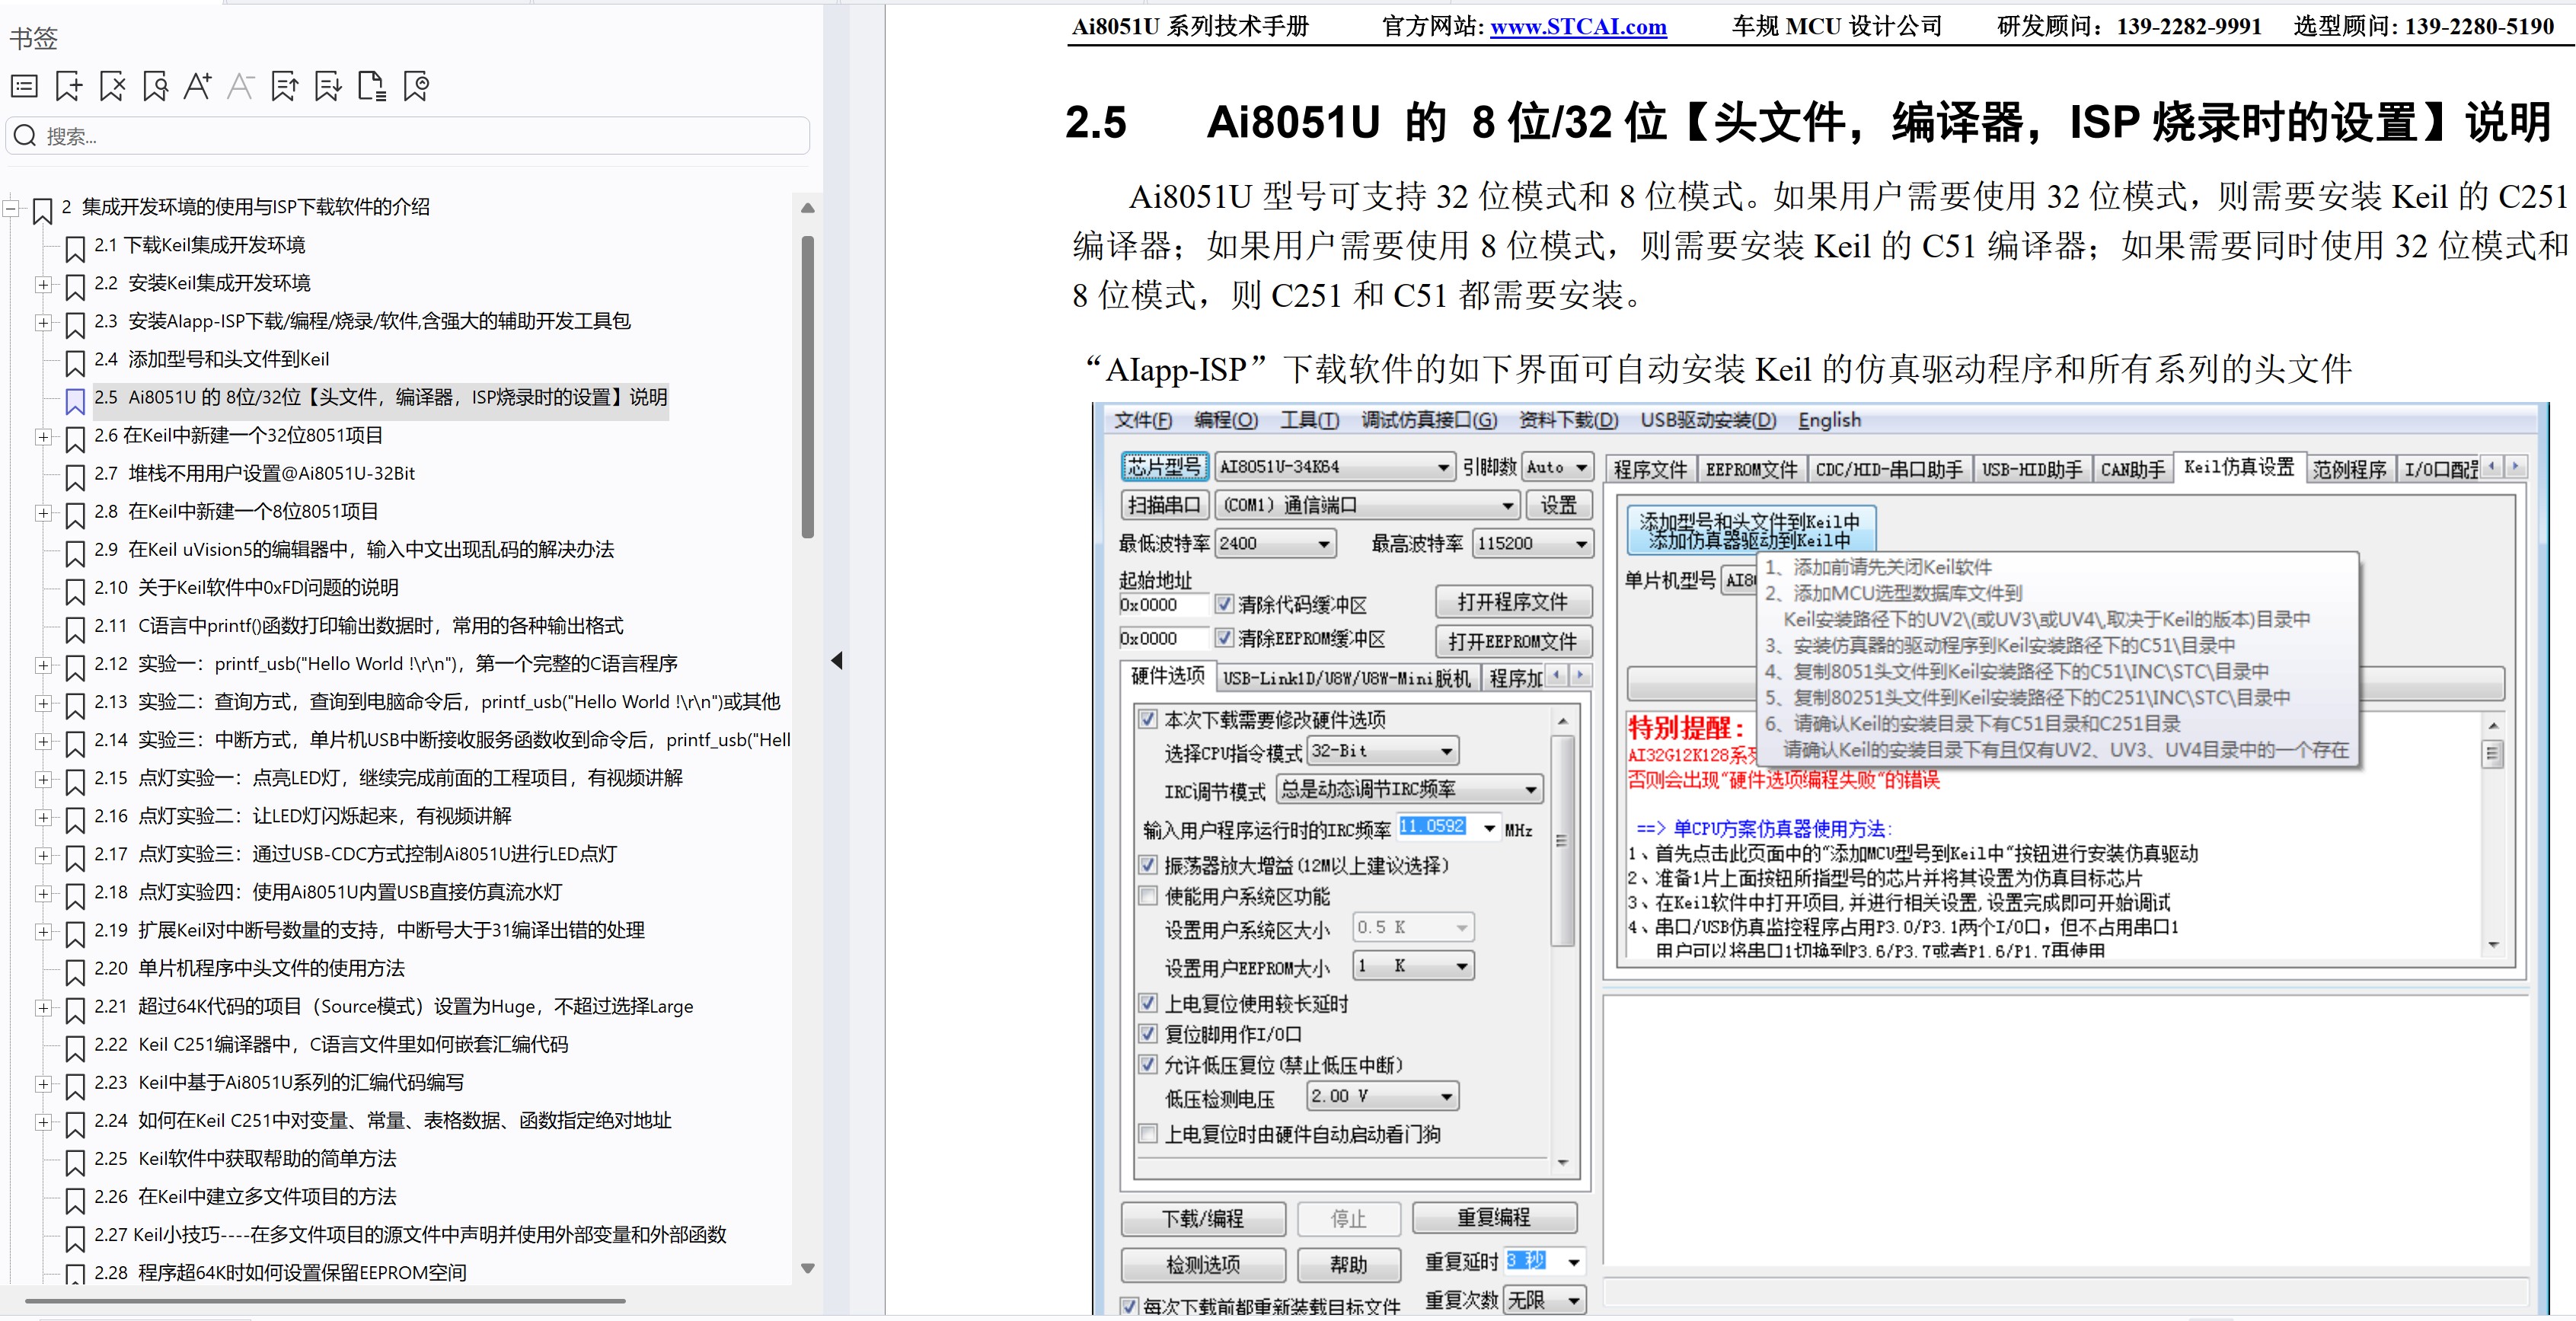The width and height of the screenshot is (2576, 1321).
Task: Click the bookmark icon beside 2.25 Keil软件中获取帮助
Action: (75, 1161)
